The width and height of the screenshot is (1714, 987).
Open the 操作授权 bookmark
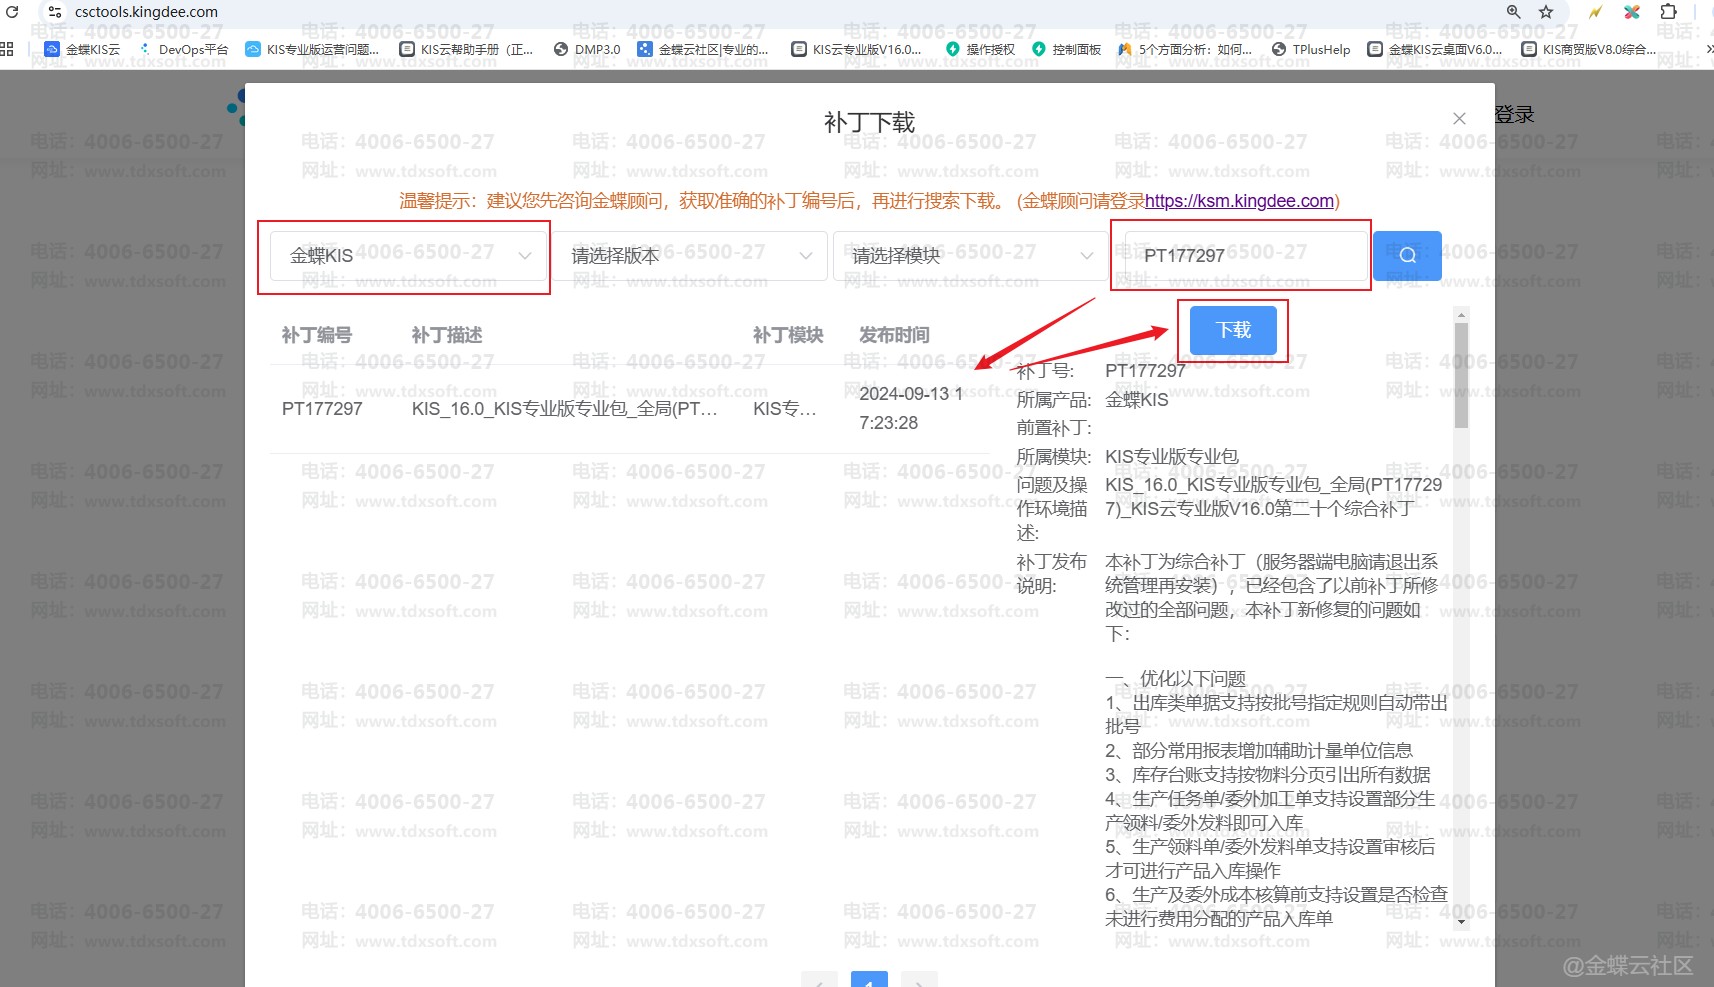[x=980, y=49]
